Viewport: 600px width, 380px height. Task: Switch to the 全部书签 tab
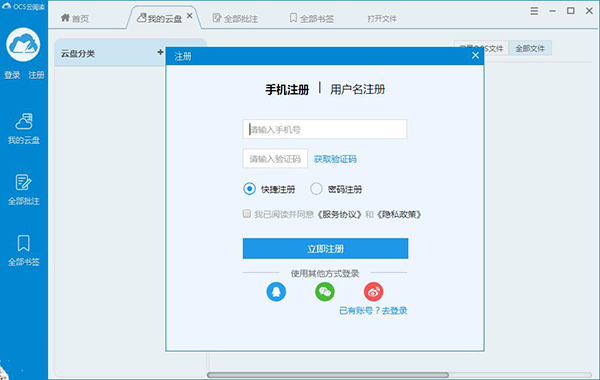coord(312,18)
